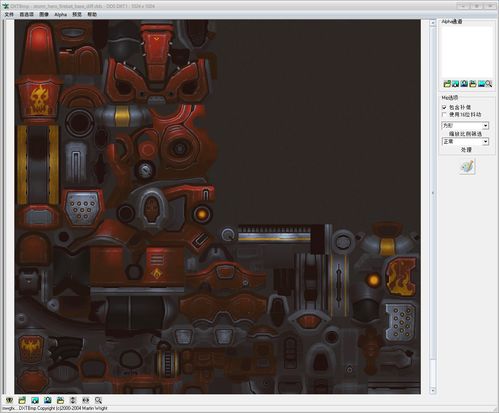Toggle the 包含补偿 checkbox in Mip options

(444, 107)
